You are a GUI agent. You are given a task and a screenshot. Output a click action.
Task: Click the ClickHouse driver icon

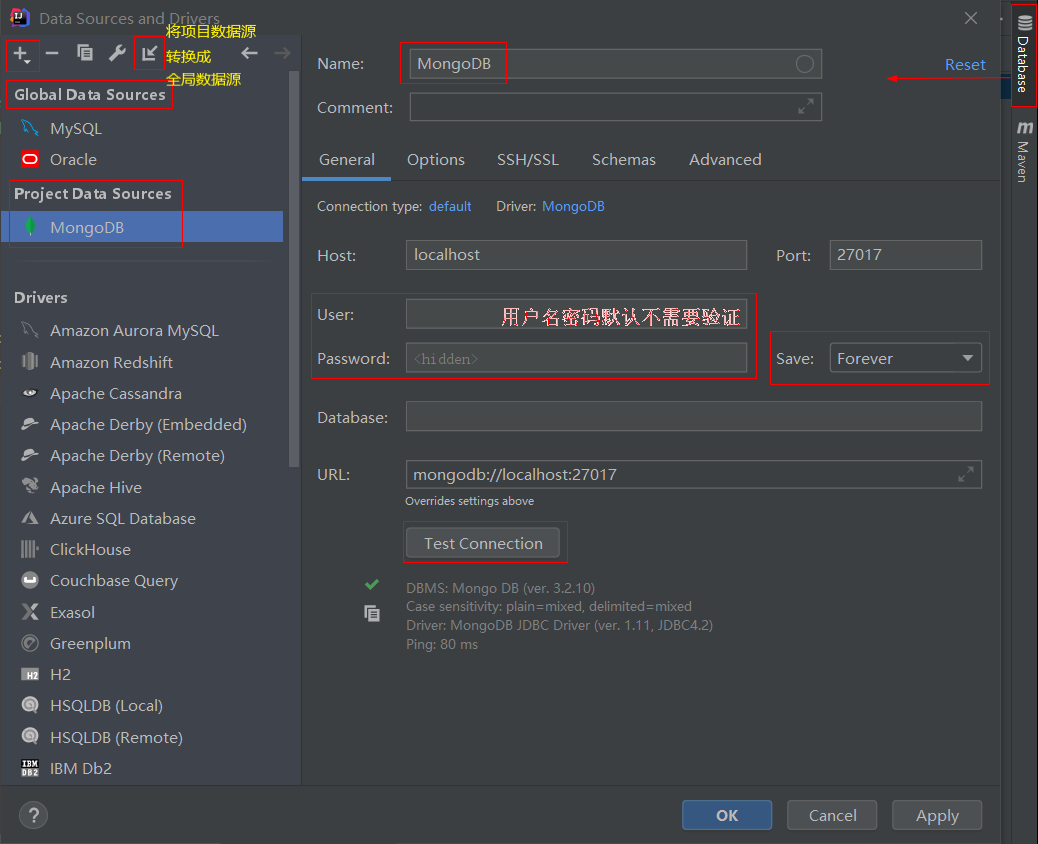click(x=30, y=549)
